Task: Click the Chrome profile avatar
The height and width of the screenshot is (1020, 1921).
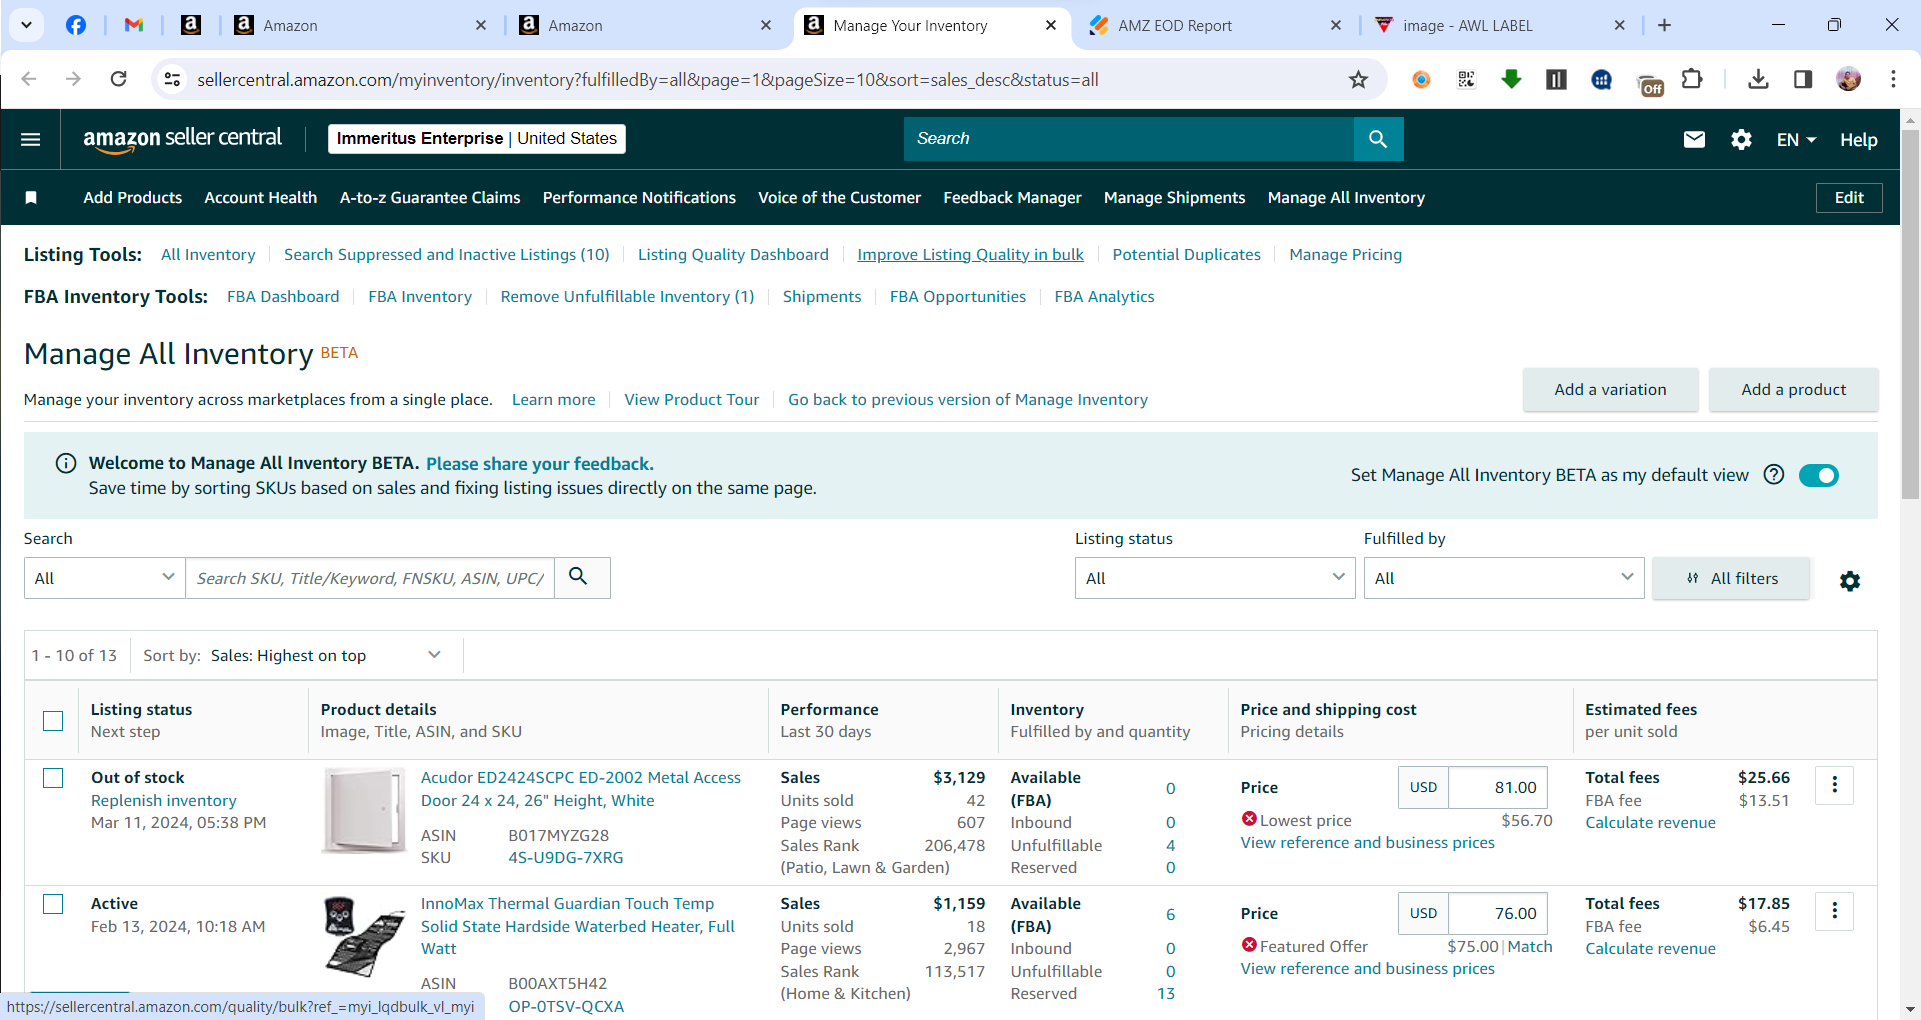Action: (x=1848, y=79)
